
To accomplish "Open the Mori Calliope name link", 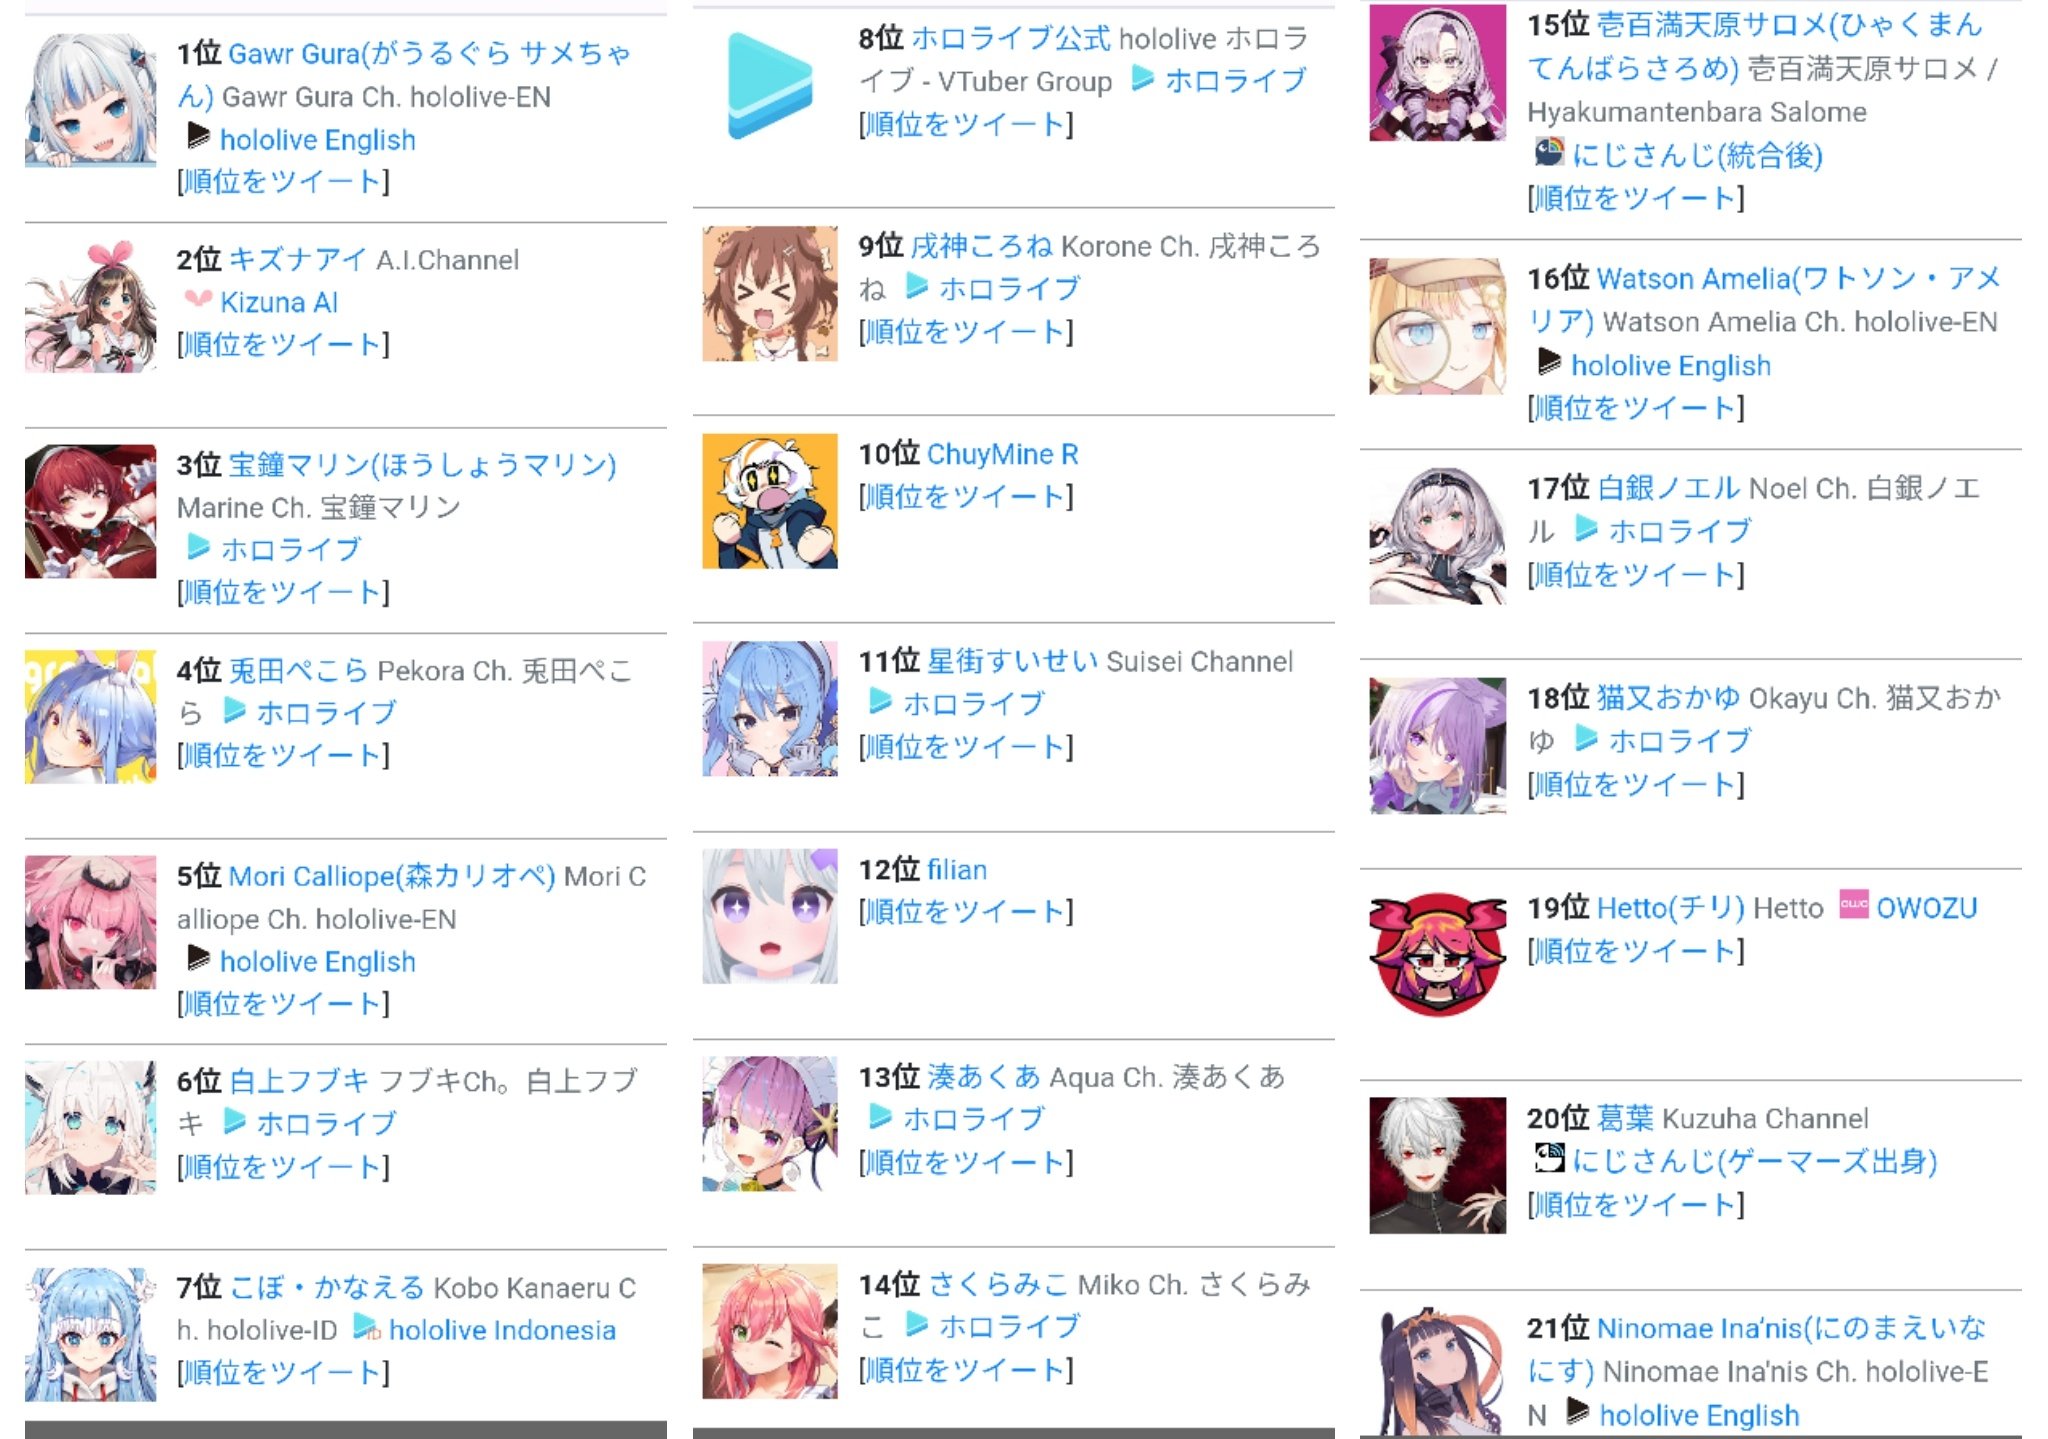I will [392, 876].
